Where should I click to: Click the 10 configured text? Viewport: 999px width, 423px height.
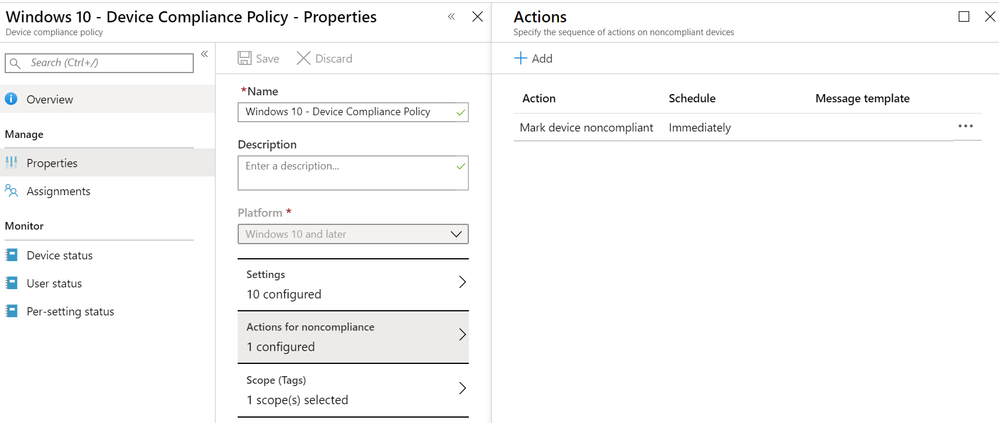tap(284, 294)
